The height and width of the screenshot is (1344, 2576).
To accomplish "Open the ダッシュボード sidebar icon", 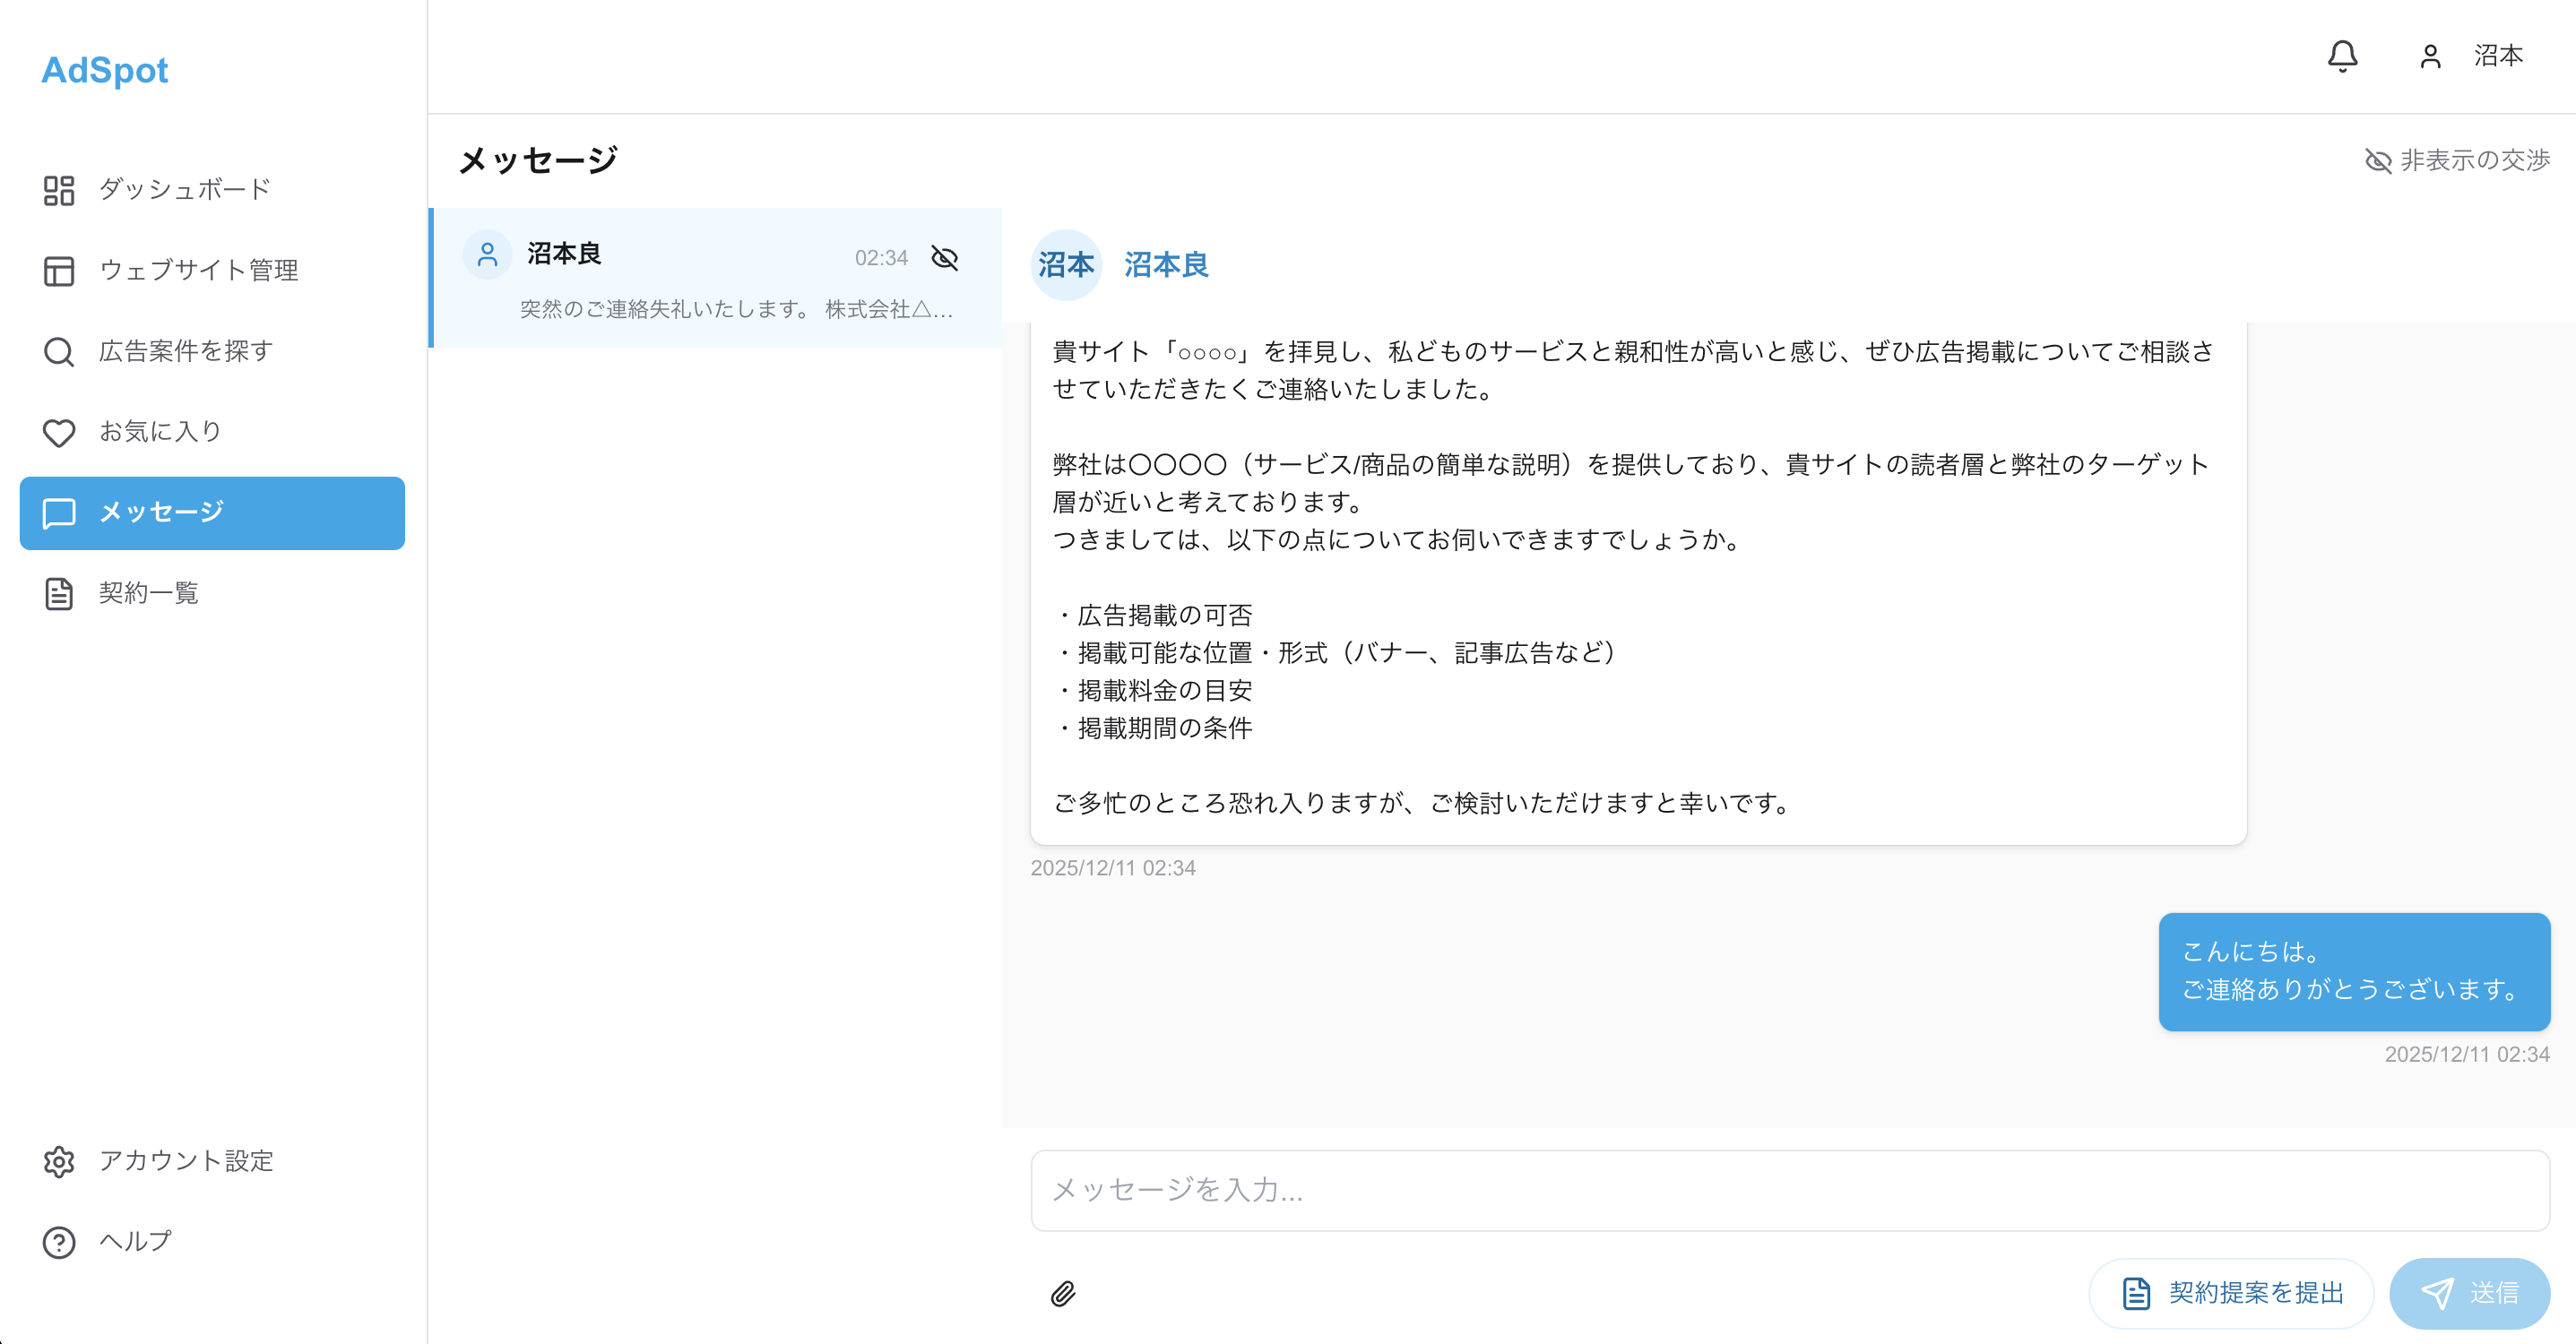I will 59,190.
